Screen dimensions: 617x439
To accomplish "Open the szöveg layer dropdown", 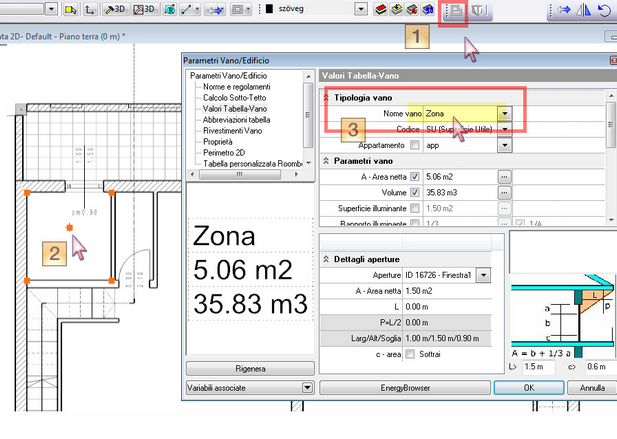I will 360,9.
